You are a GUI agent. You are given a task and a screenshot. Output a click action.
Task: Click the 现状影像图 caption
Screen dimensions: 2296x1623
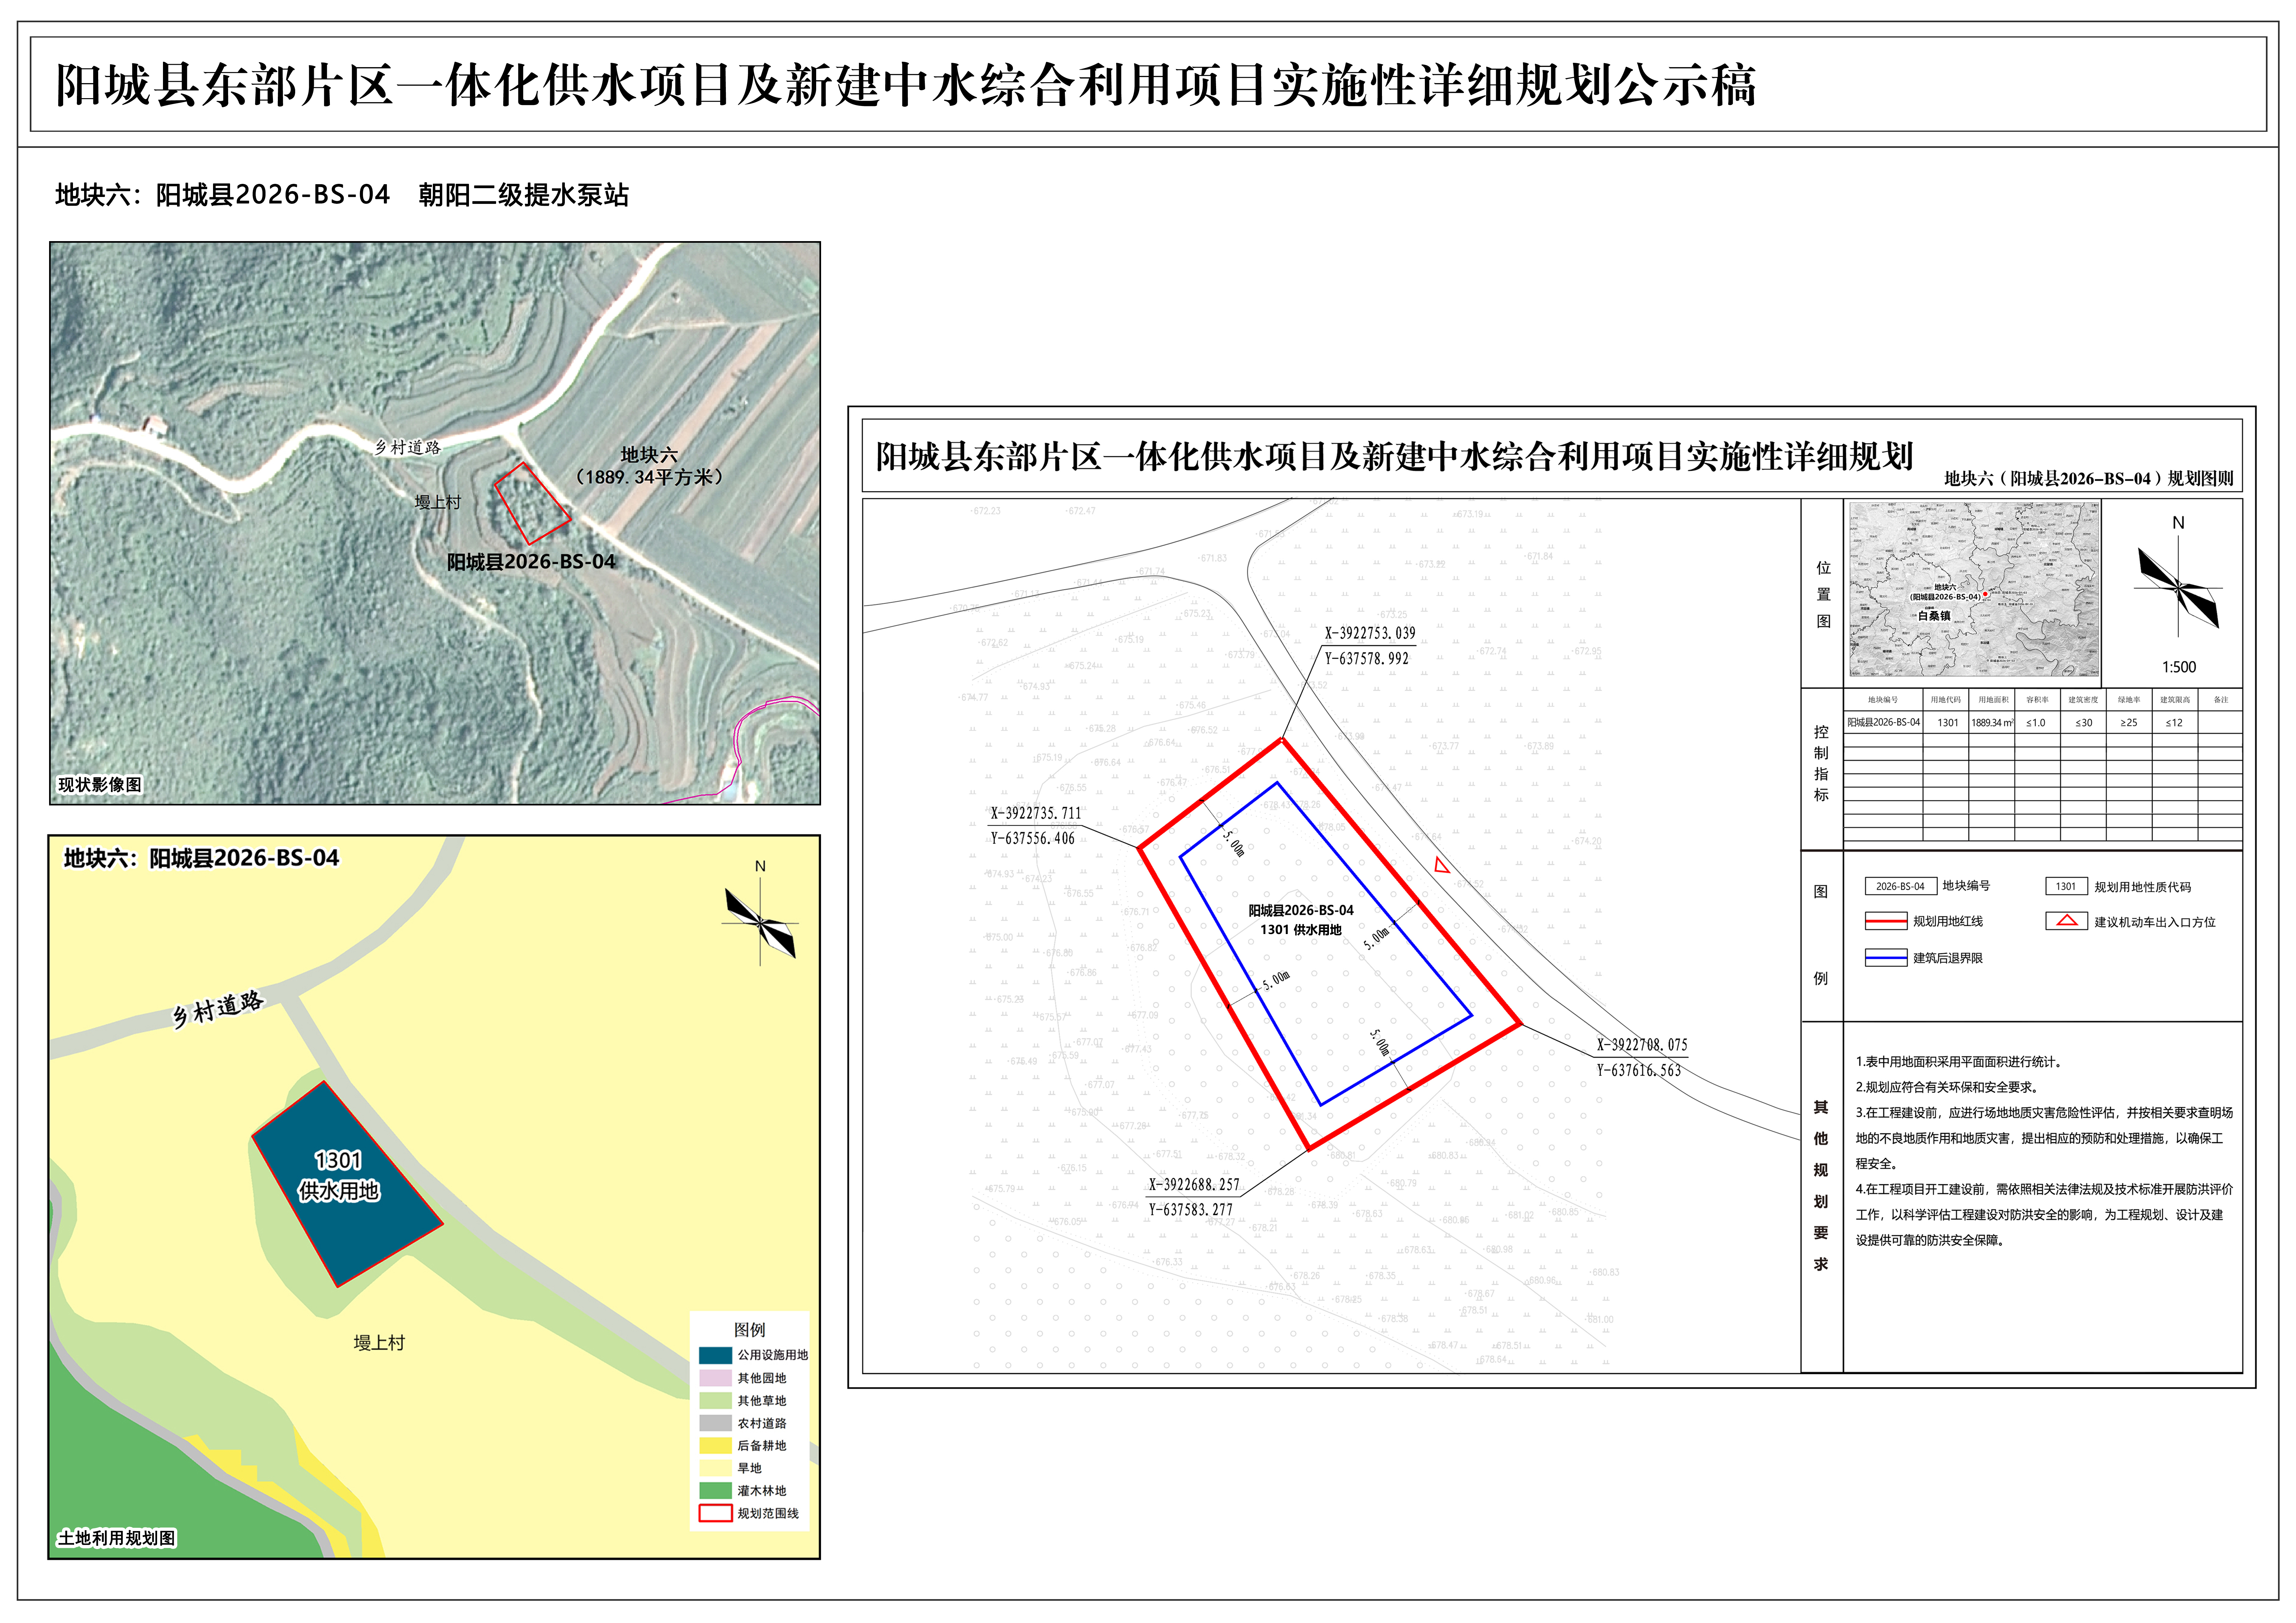point(100,785)
